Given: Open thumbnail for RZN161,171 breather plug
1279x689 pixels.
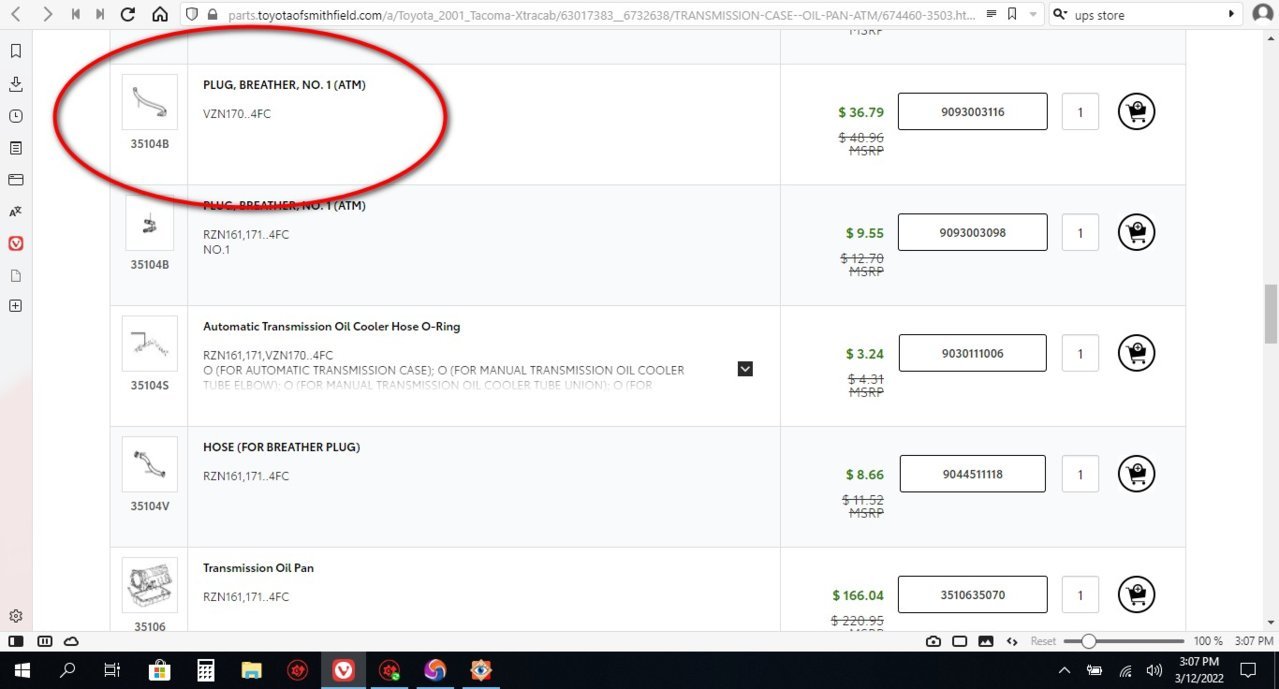Looking at the screenshot, I should click(149, 223).
